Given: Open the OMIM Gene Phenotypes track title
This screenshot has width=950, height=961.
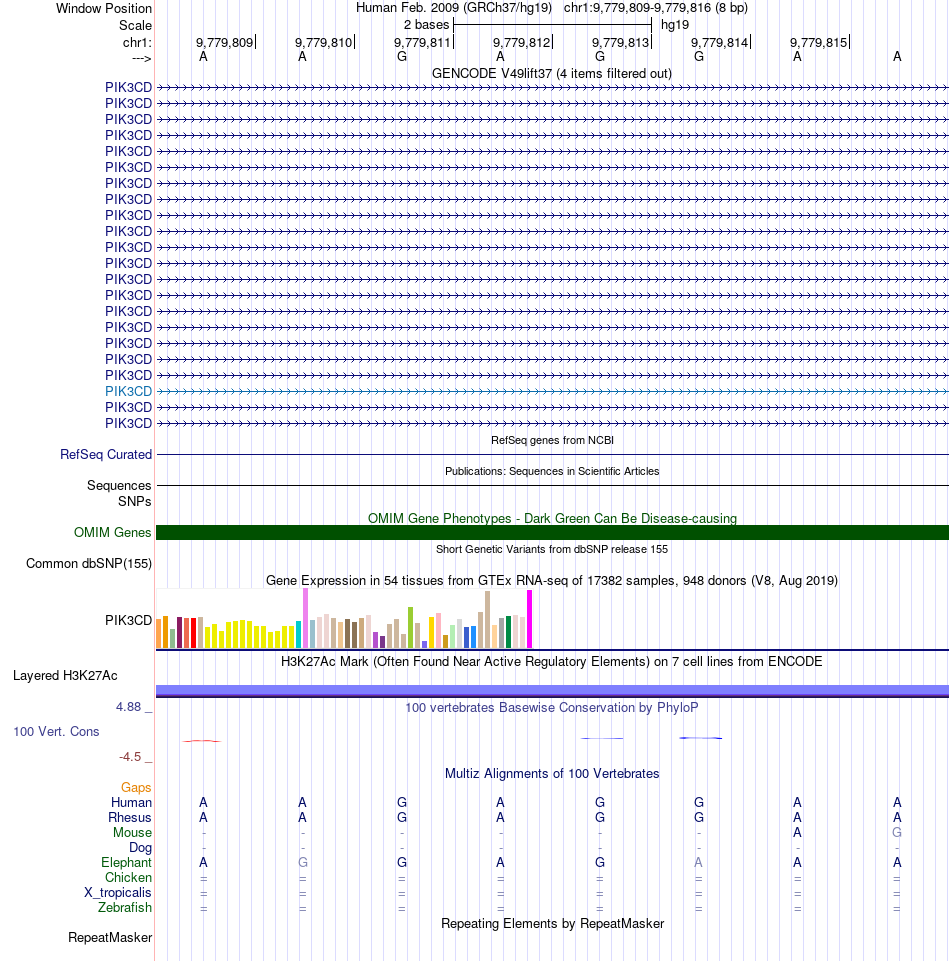Looking at the screenshot, I should (552, 518).
